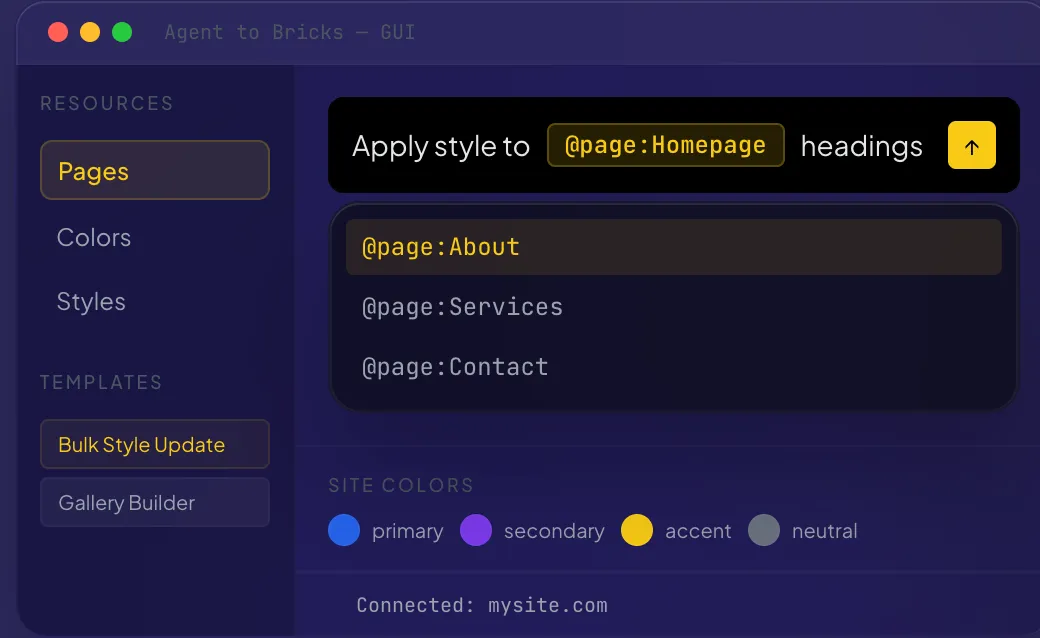Select the yellow accent color swatch
Screen dimensions: 1040x638
coord(637,531)
